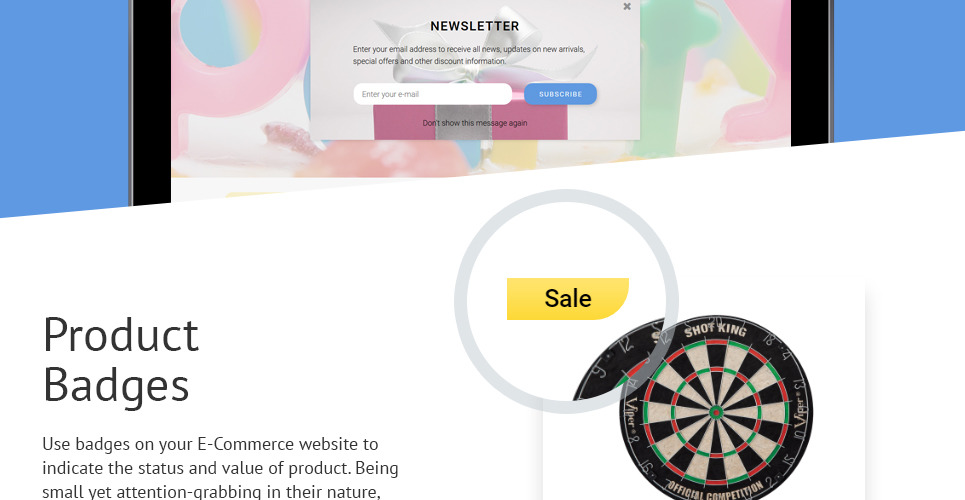Click the word Badges in heading
Image resolution: width=965 pixels, height=500 pixels.
tap(116, 384)
